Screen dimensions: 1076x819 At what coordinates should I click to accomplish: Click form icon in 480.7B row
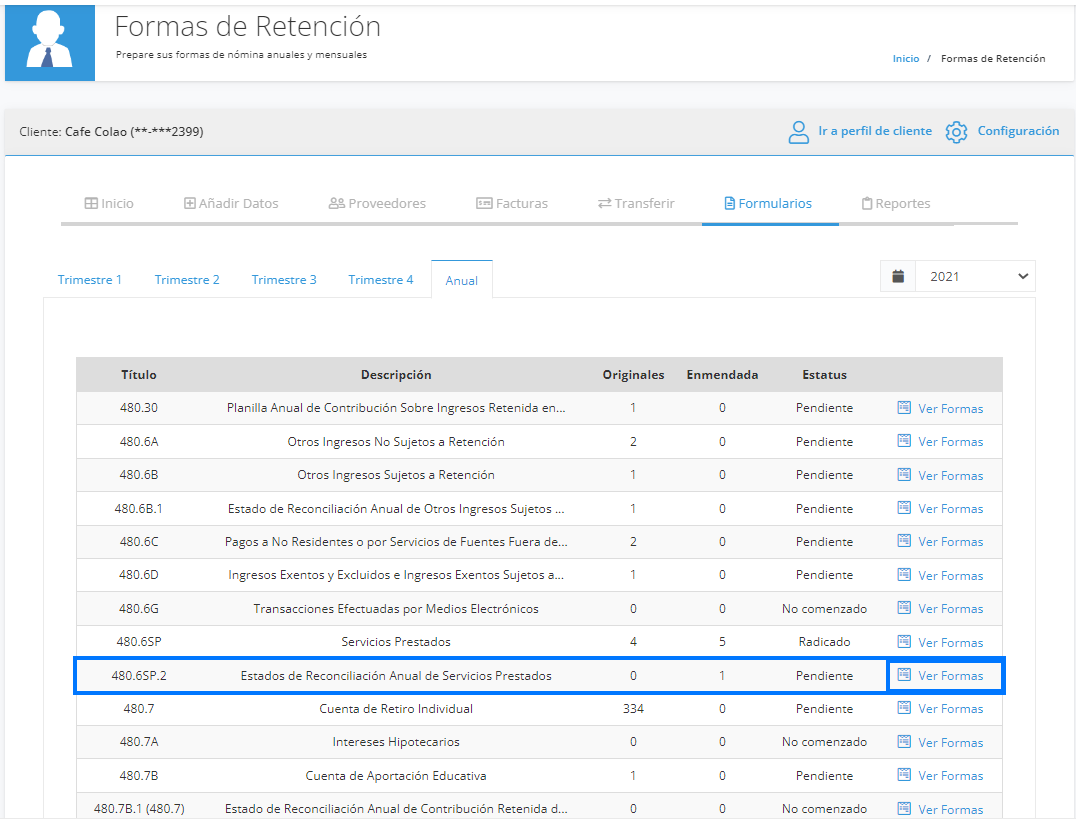pyautogui.click(x=904, y=775)
